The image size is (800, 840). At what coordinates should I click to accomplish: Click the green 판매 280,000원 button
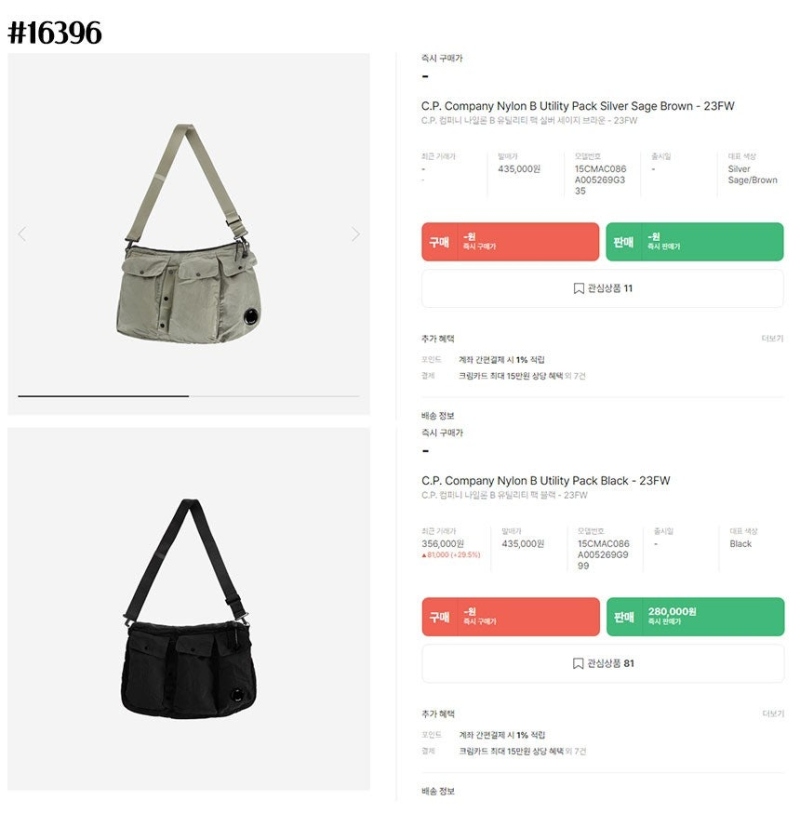(x=695, y=617)
